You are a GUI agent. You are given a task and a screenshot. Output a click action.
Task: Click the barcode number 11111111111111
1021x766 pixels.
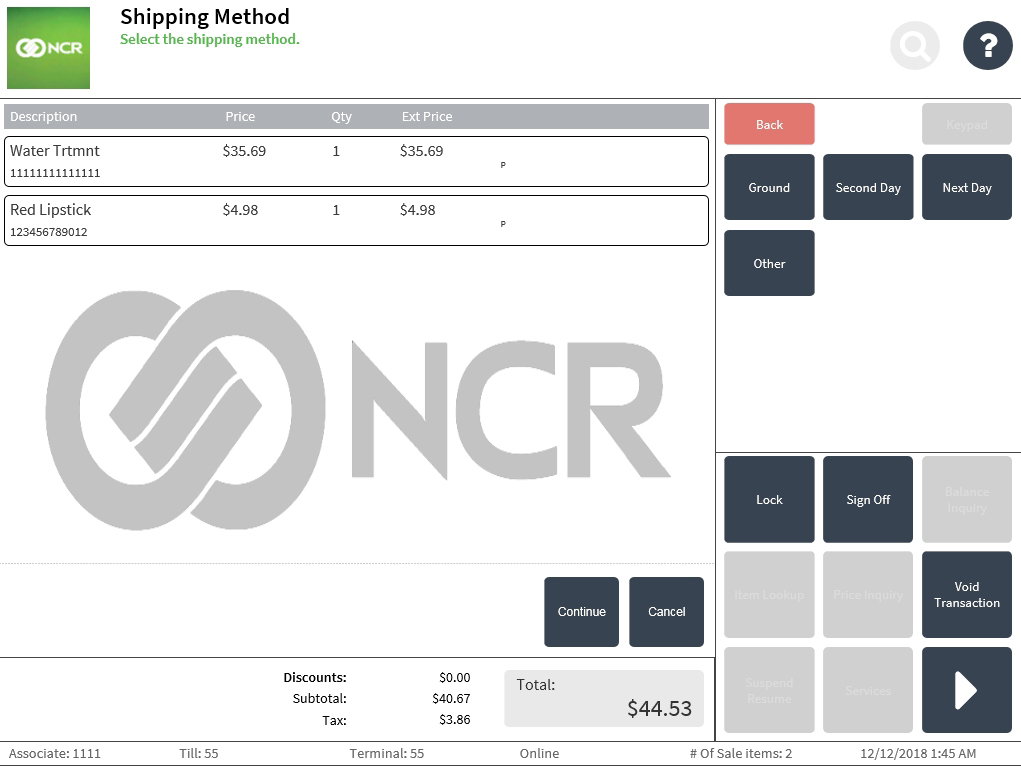55,173
